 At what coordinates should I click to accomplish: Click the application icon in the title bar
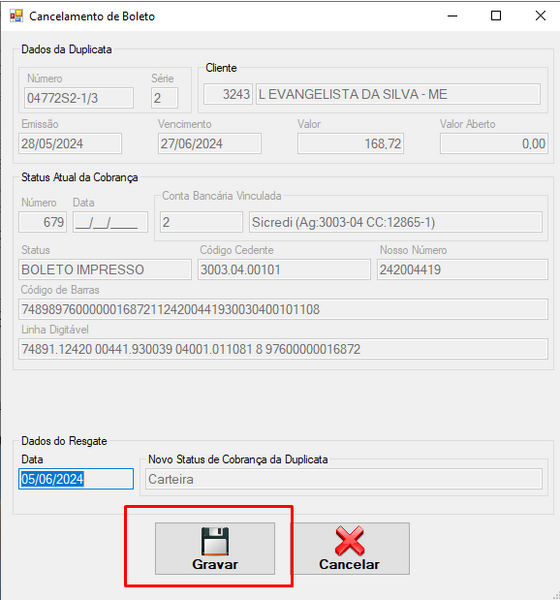click(x=16, y=16)
